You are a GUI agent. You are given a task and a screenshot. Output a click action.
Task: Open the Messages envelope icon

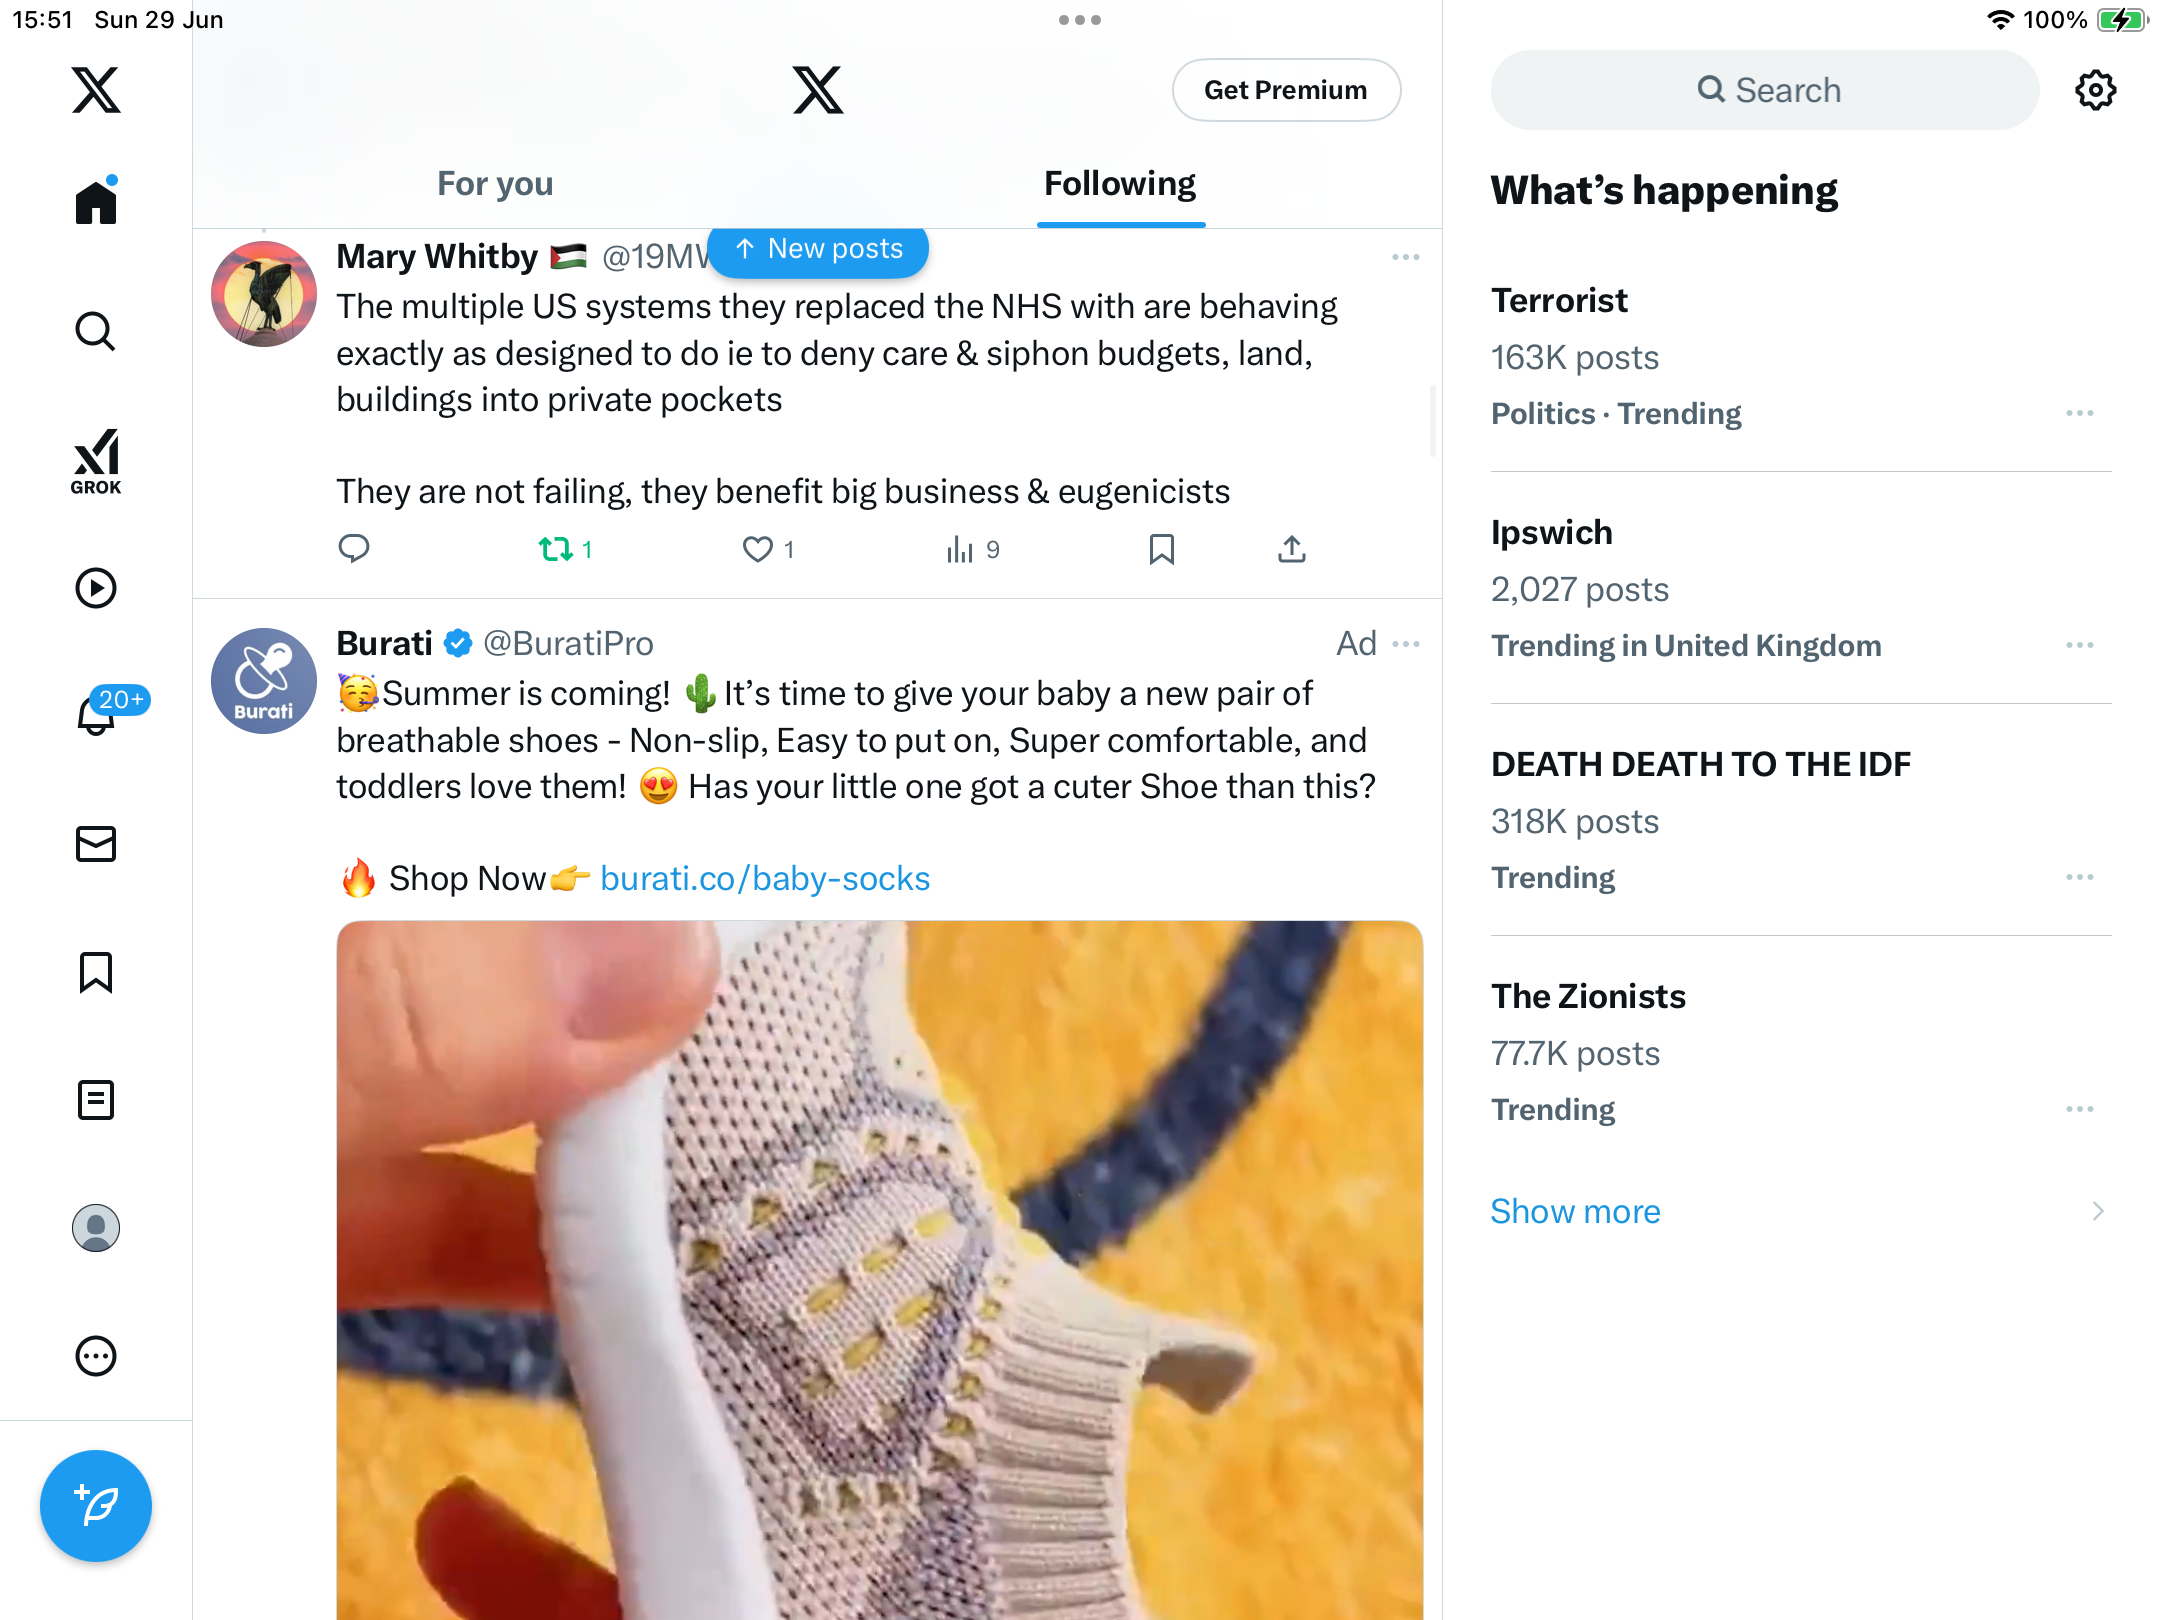tap(96, 844)
